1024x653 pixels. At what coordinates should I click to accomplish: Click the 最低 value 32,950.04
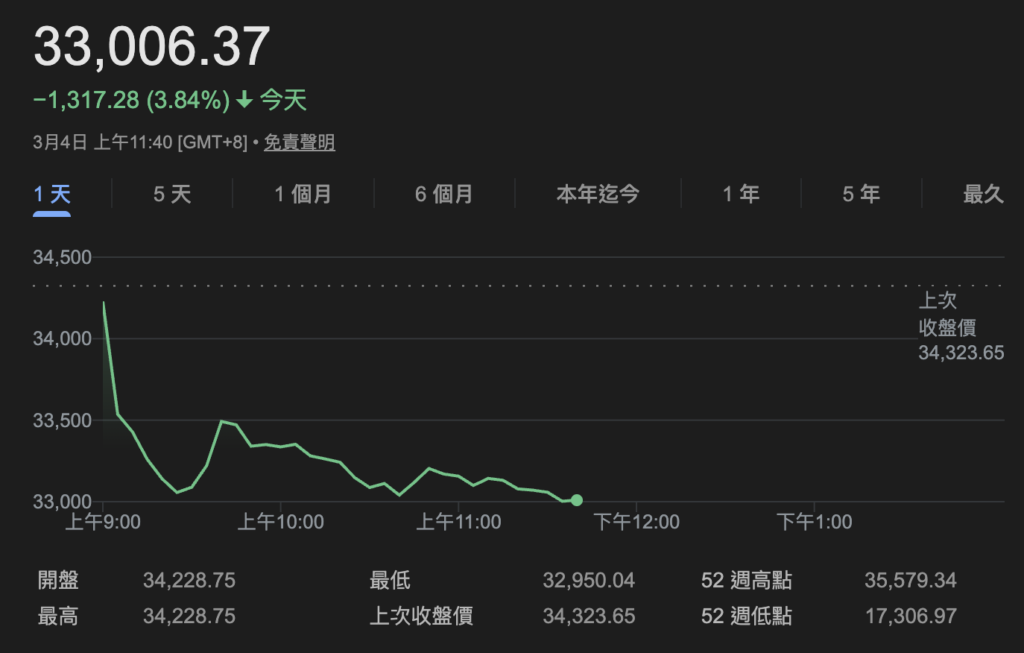(x=588, y=582)
